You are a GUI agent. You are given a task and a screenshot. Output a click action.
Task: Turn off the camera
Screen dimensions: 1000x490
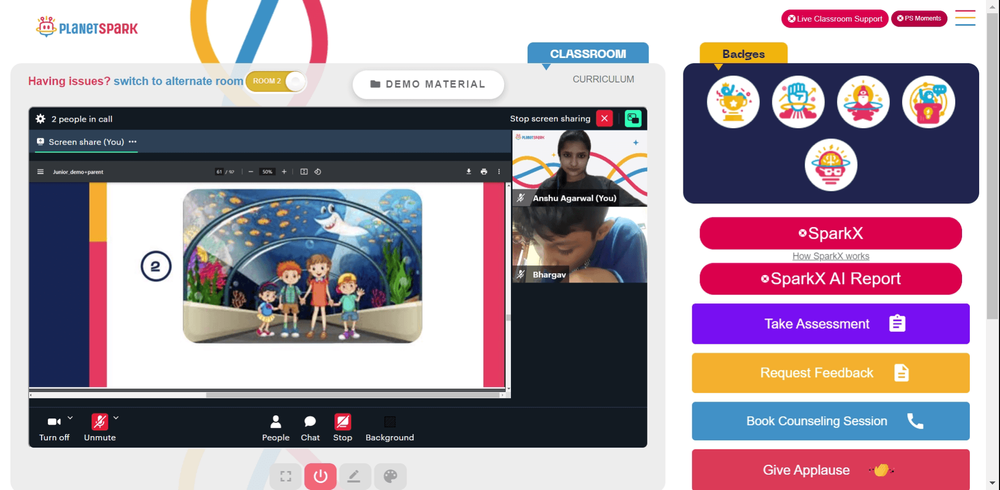pyautogui.click(x=54, y=427)
